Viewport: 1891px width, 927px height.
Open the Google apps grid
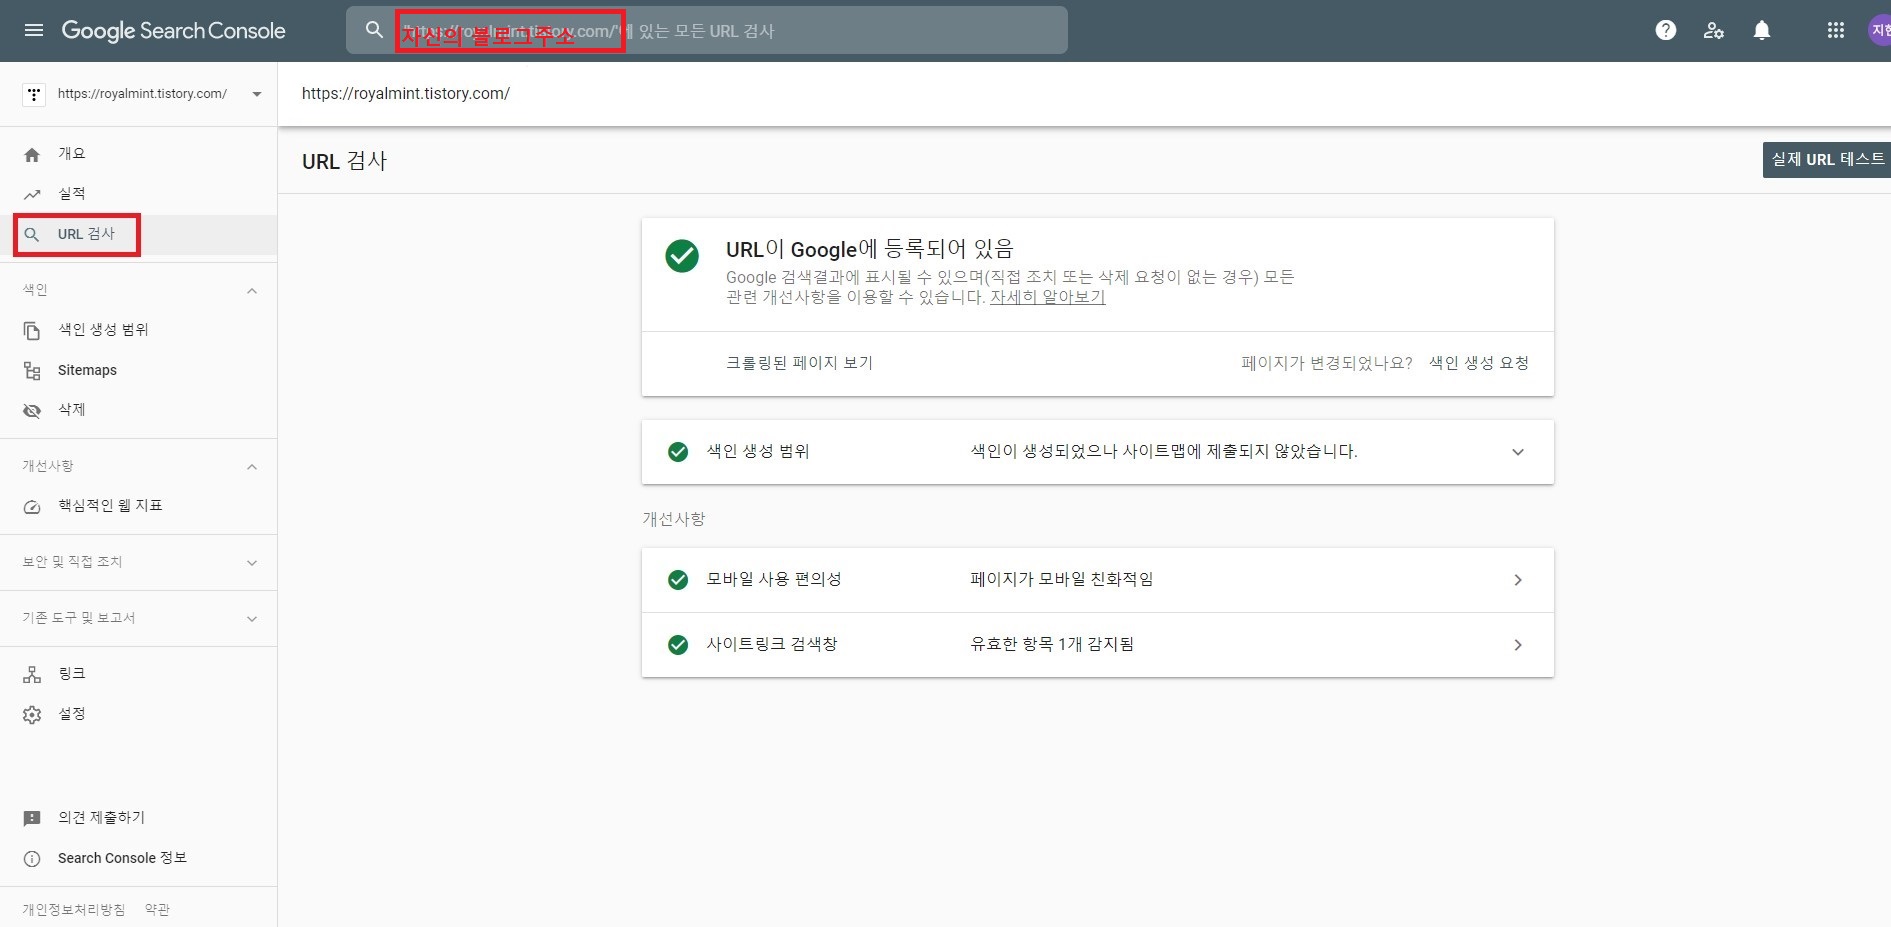(1836, 30)
